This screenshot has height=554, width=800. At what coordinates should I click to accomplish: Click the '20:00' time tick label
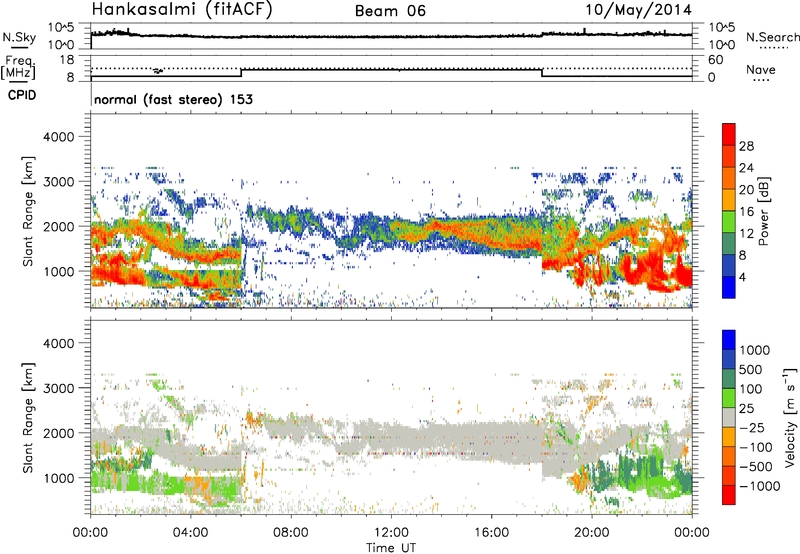tap(591, 533)
